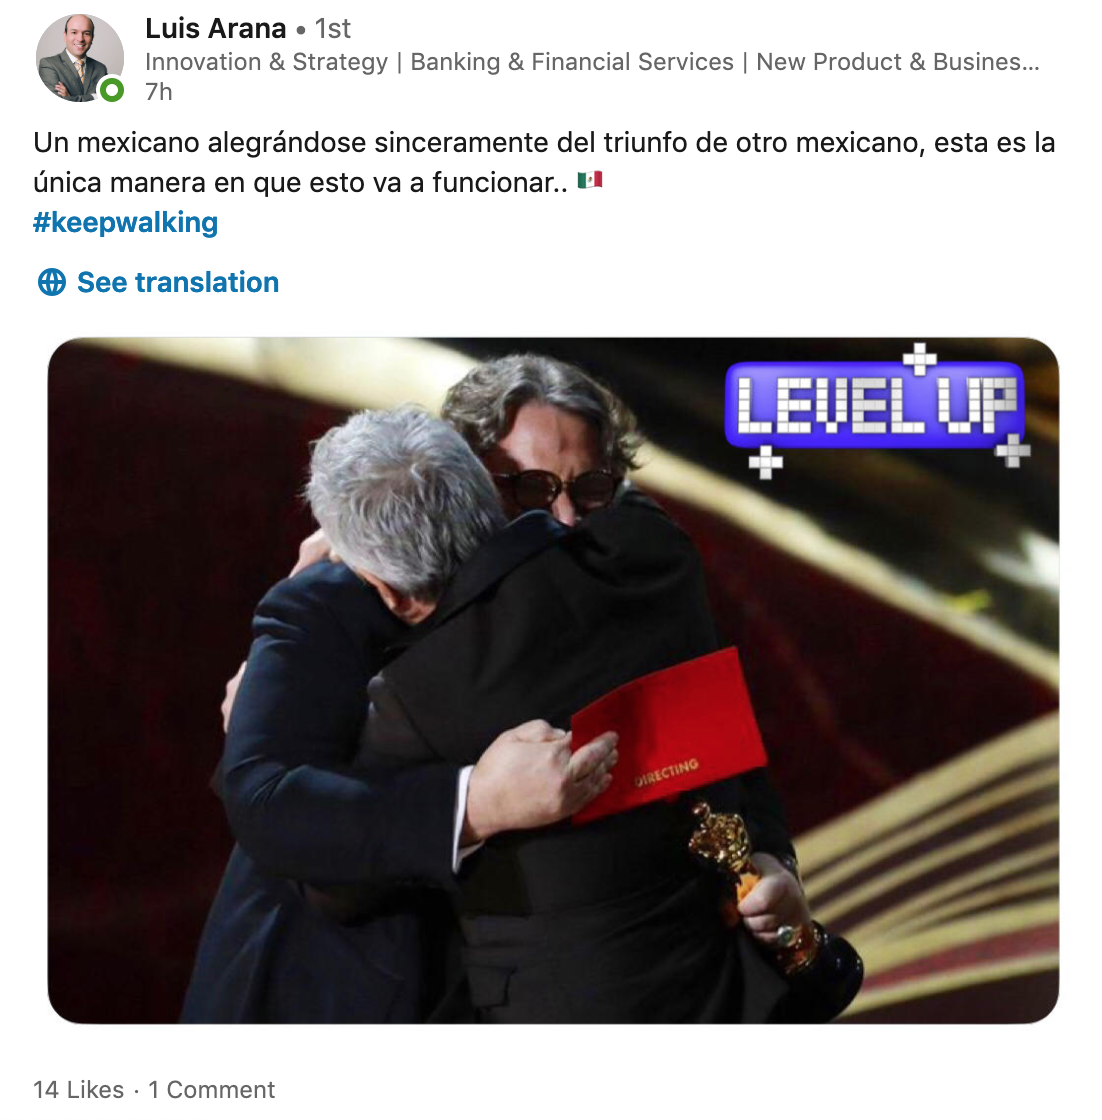Open the #keepwalking hashtag

[x=125, y=222]
